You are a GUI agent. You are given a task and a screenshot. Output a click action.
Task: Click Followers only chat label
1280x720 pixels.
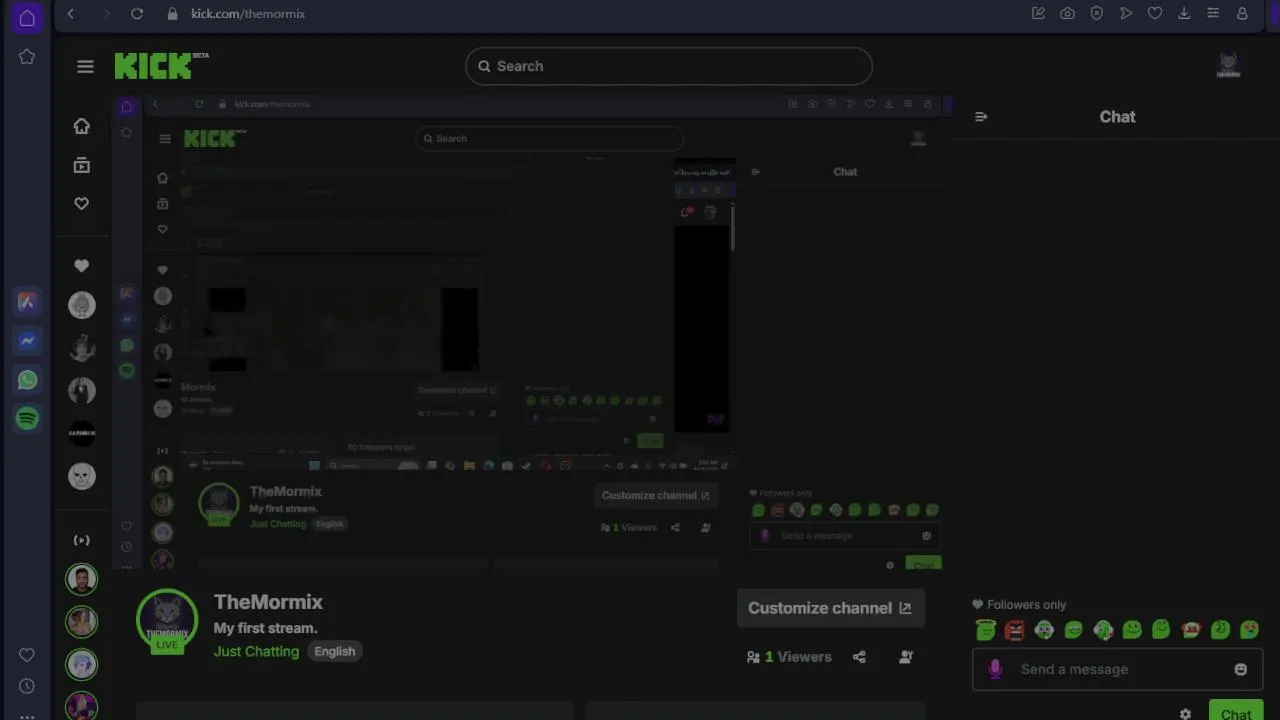[x=1019, y=604]
